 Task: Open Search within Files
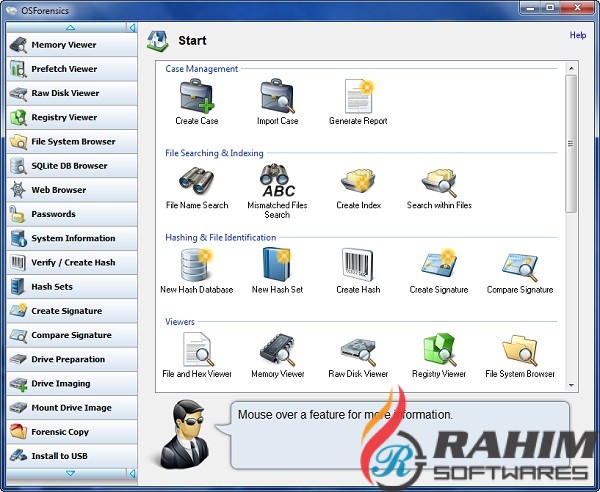tap(439, 187)
